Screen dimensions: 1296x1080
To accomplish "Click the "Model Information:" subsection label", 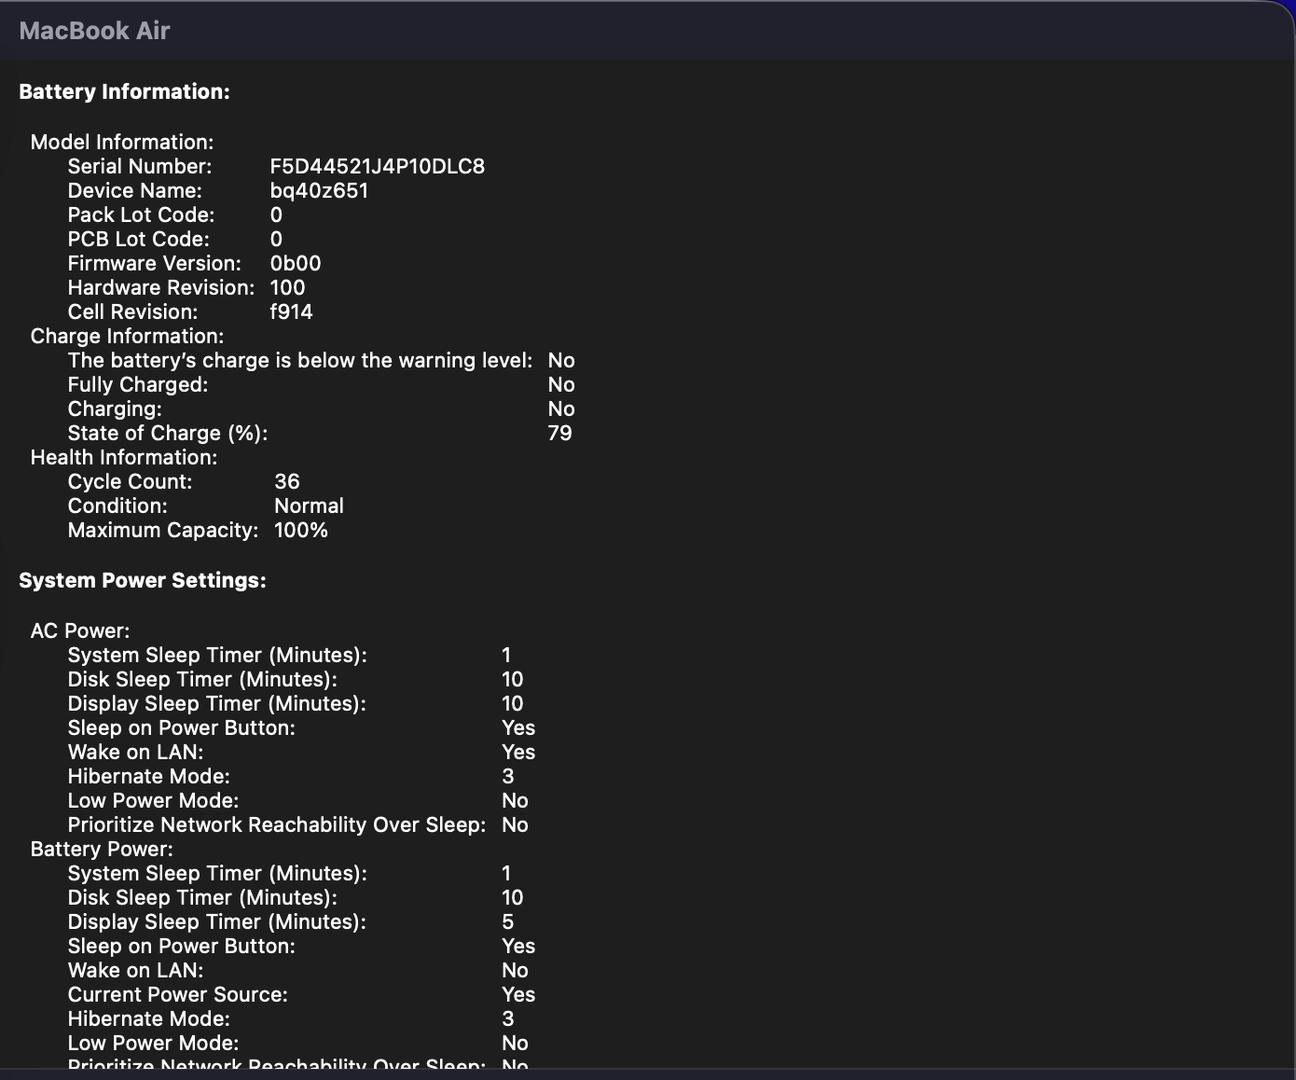I will pyautogui.click(x=122, y=142).
